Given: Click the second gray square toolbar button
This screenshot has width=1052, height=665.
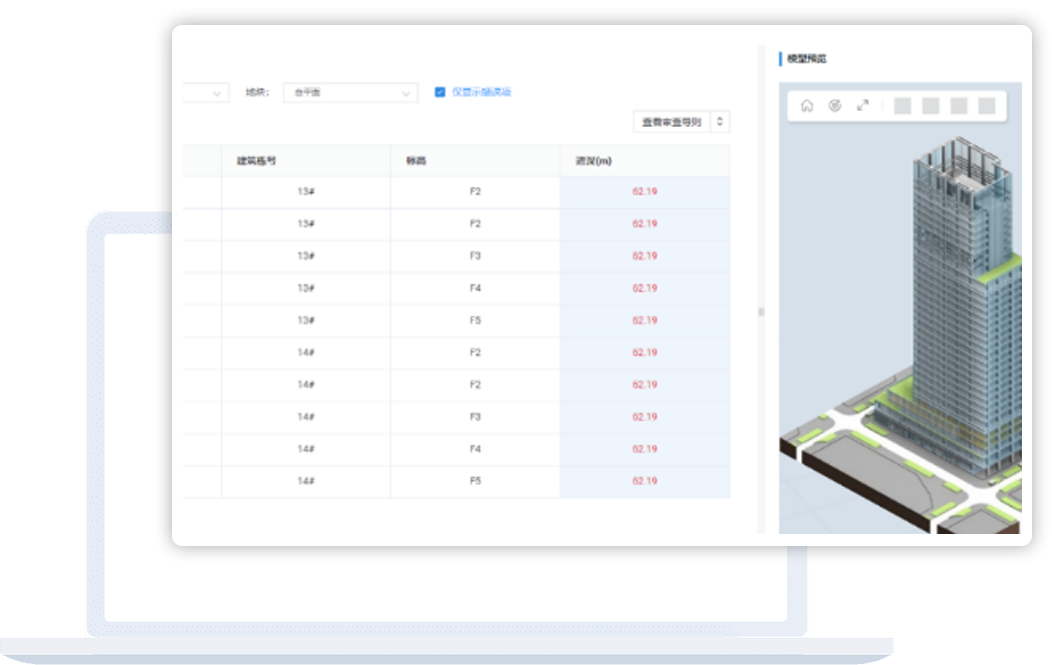Looking at the screenshot, I should point(930,106).
